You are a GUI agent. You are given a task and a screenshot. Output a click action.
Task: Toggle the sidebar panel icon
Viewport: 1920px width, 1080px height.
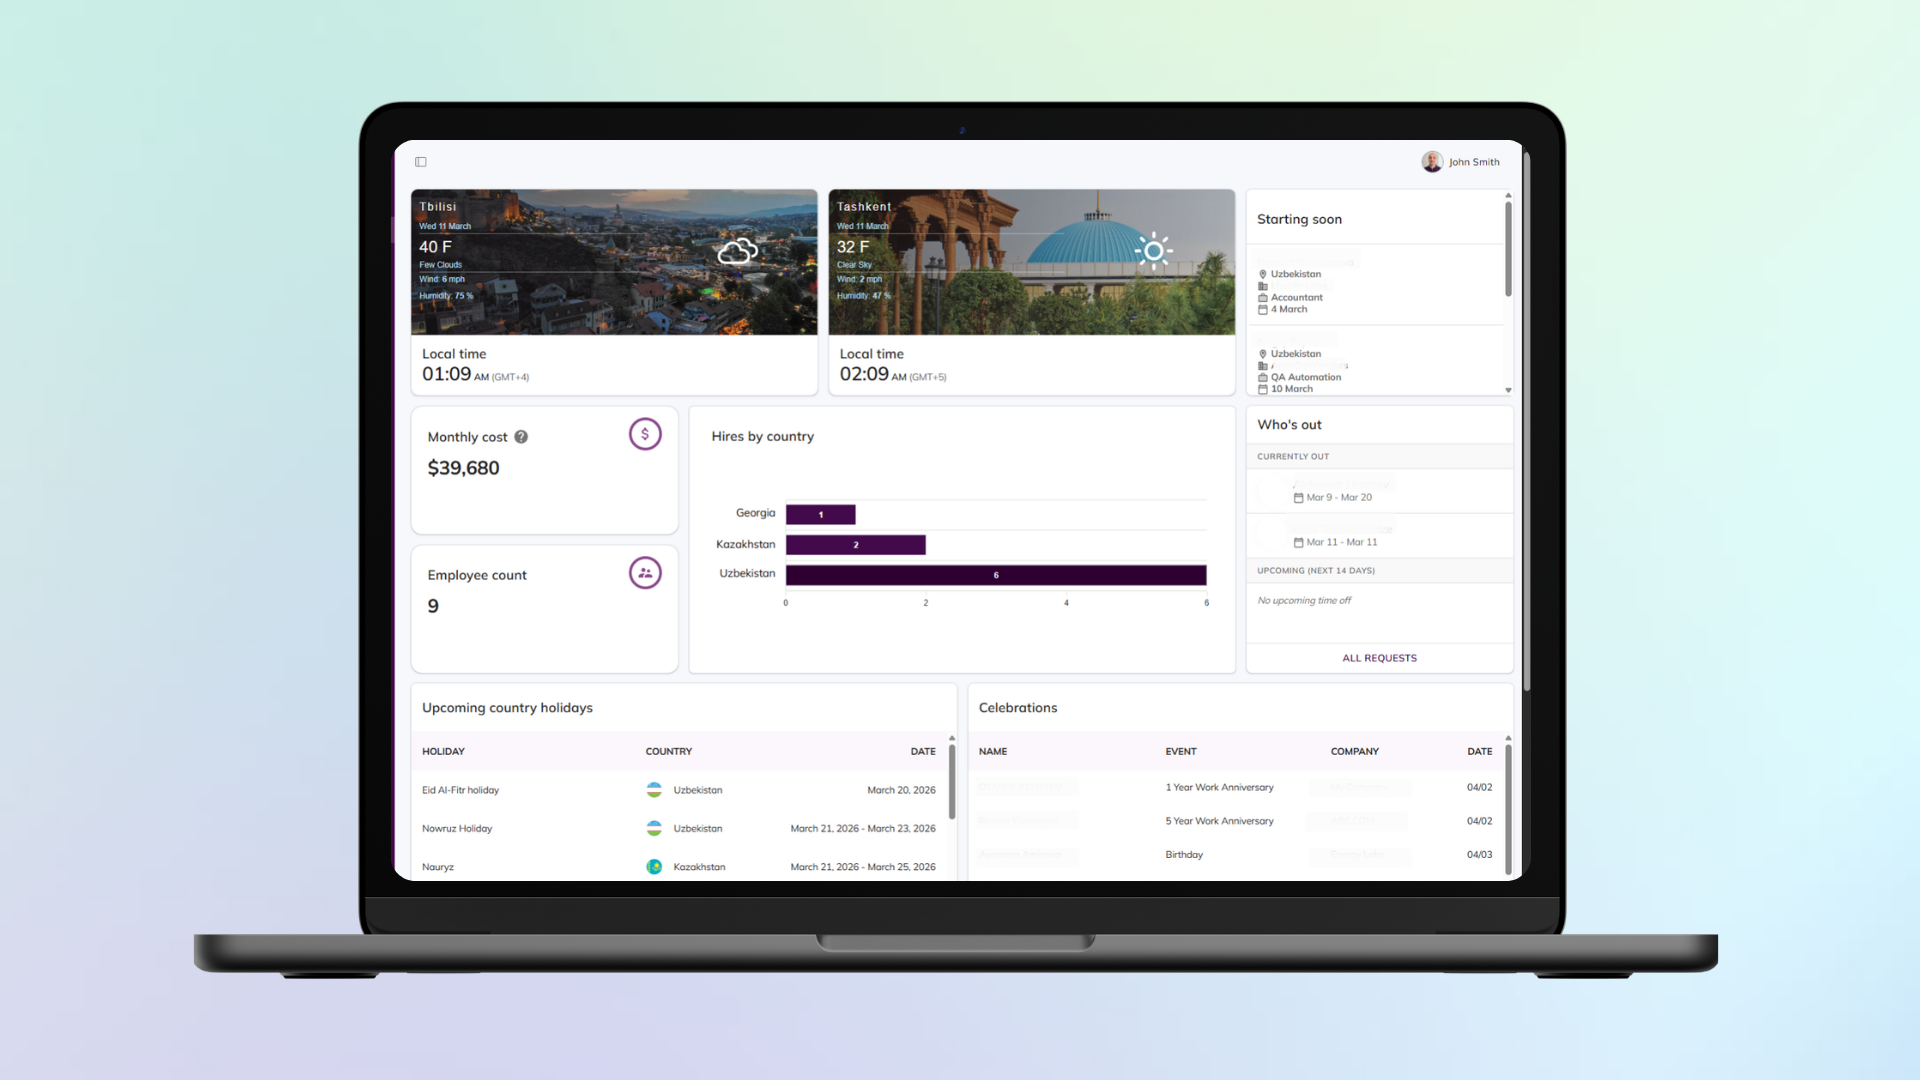click(x=421, y=162)
